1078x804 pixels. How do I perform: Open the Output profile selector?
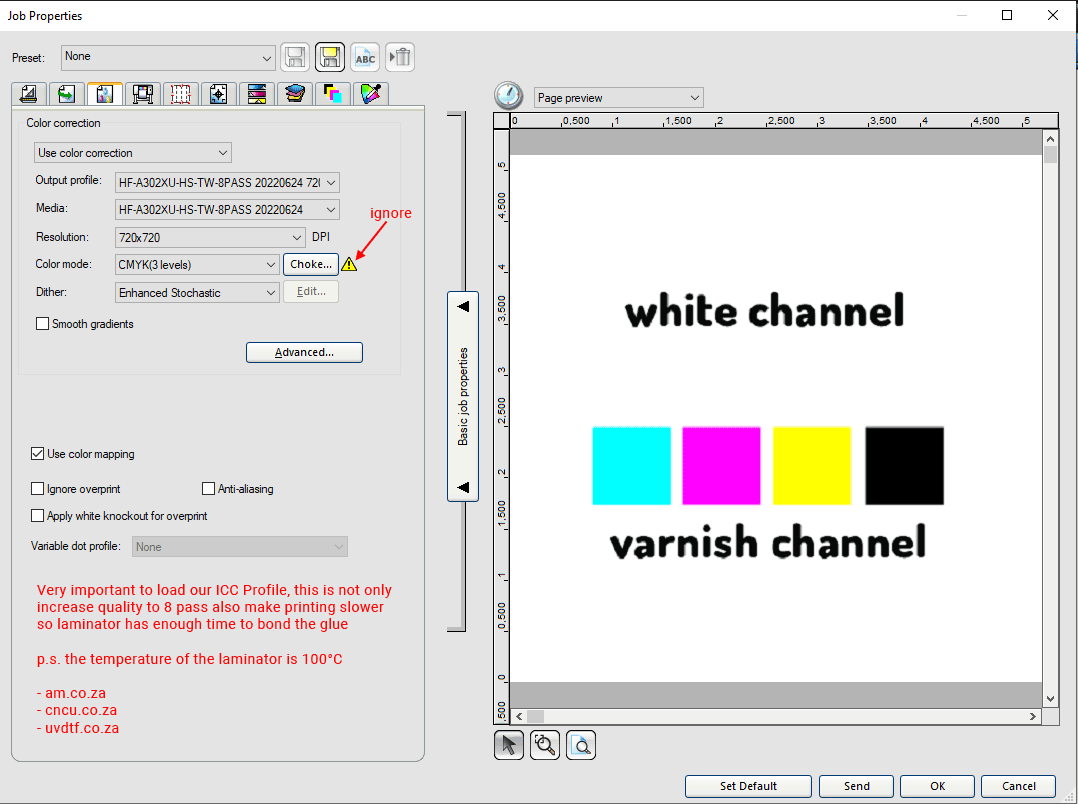point(227,182)
